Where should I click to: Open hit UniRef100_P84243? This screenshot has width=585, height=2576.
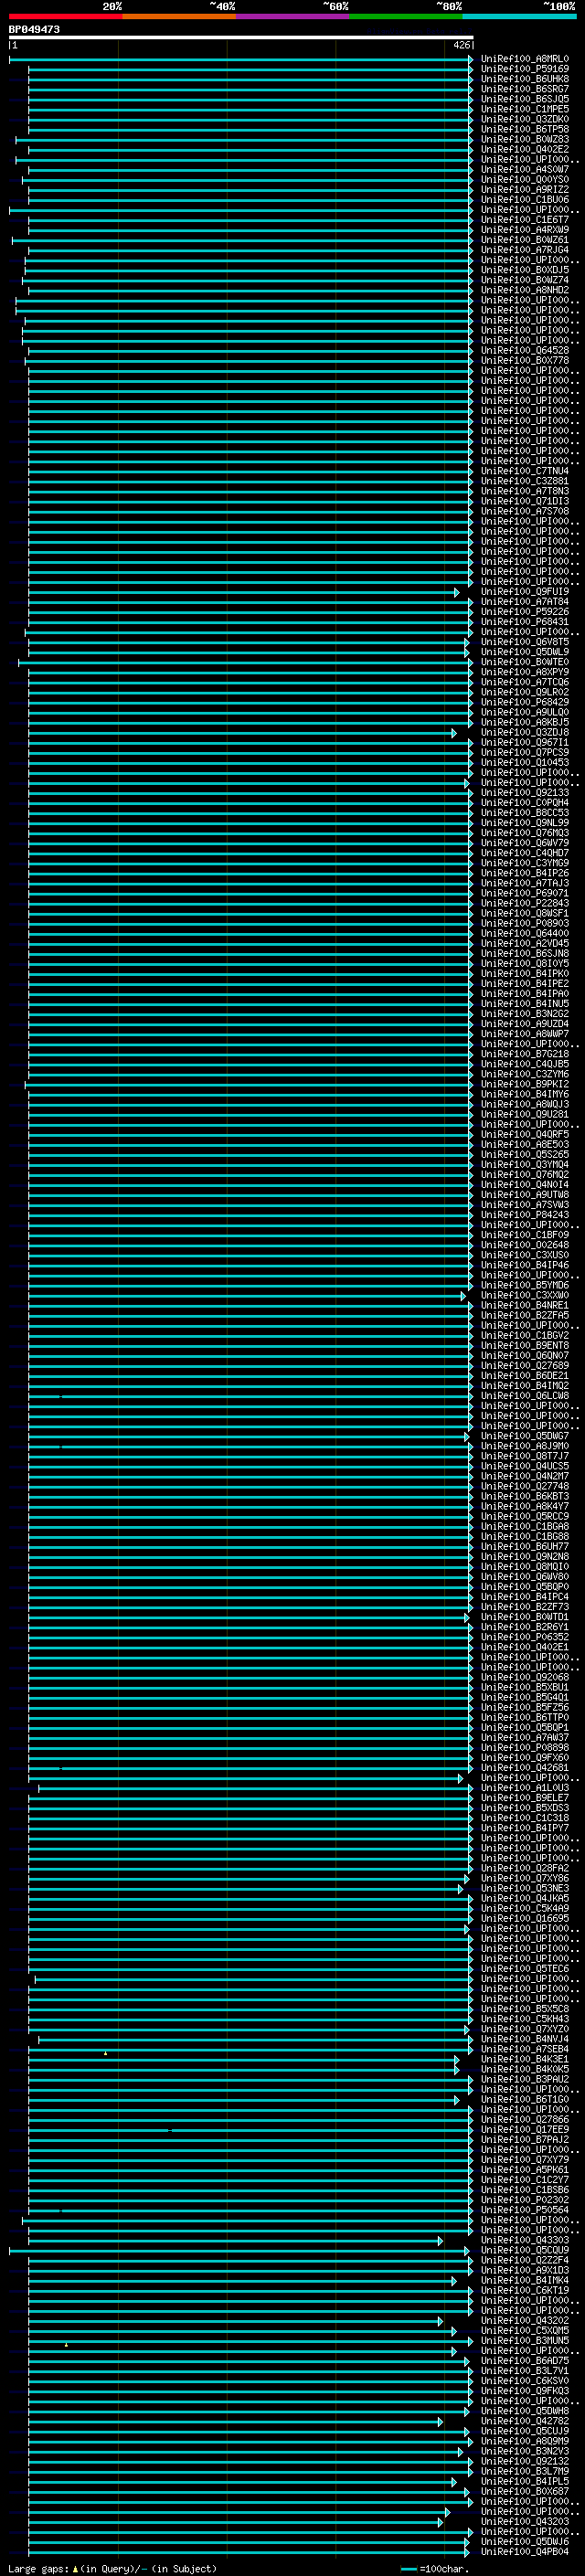tap(524, 1214)
